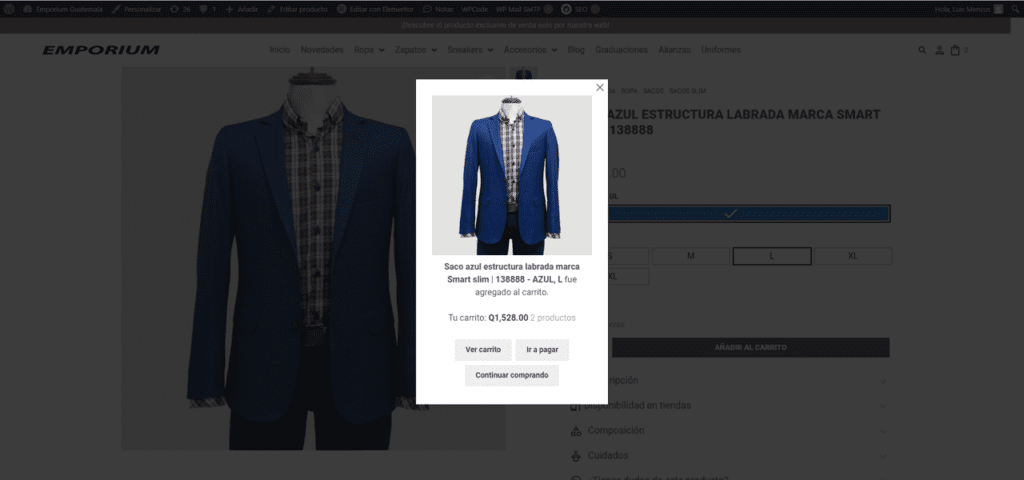The height and width of the screenshot is (480, 1024).
Task: Click the blue blazer image in popup
Action: (512, 175)
